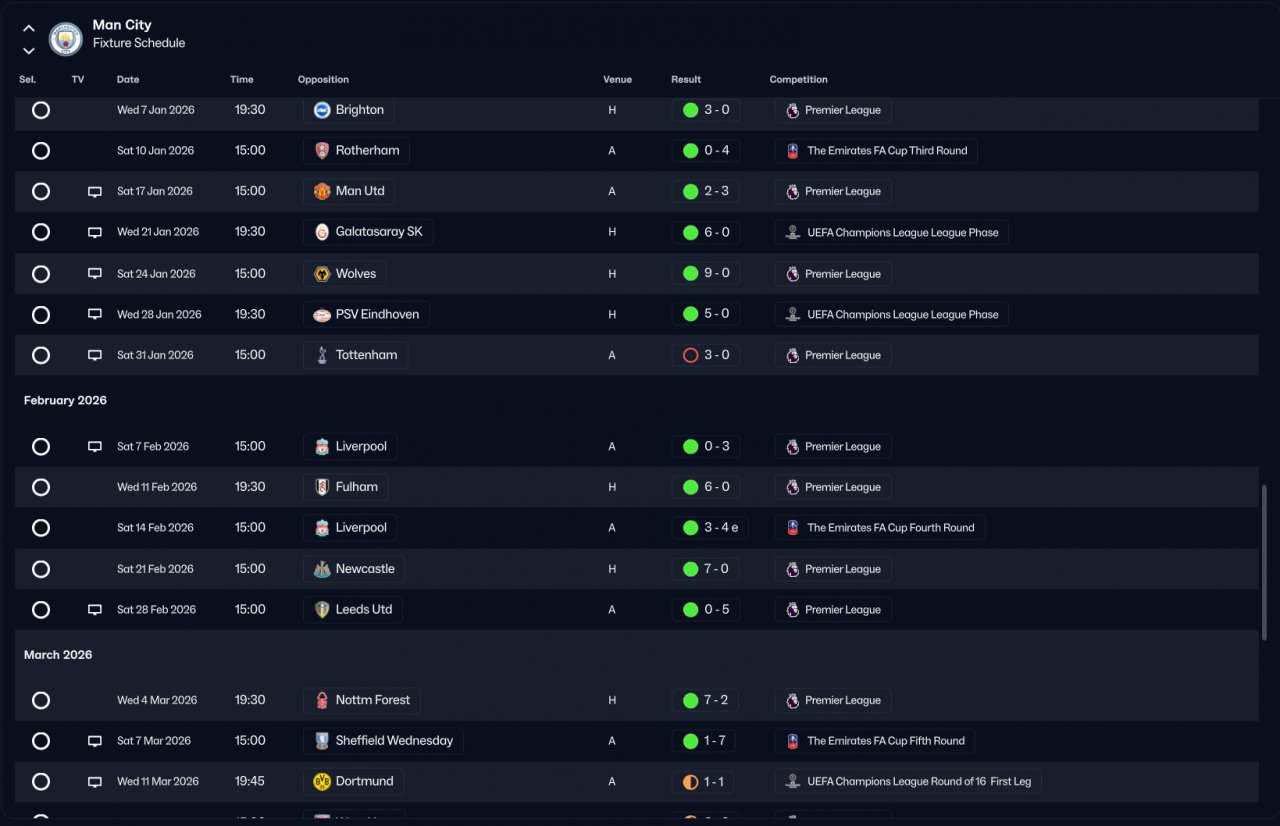
Task: Click the date Sat 17 Jan 2026
Action: [x=155, y=191]
